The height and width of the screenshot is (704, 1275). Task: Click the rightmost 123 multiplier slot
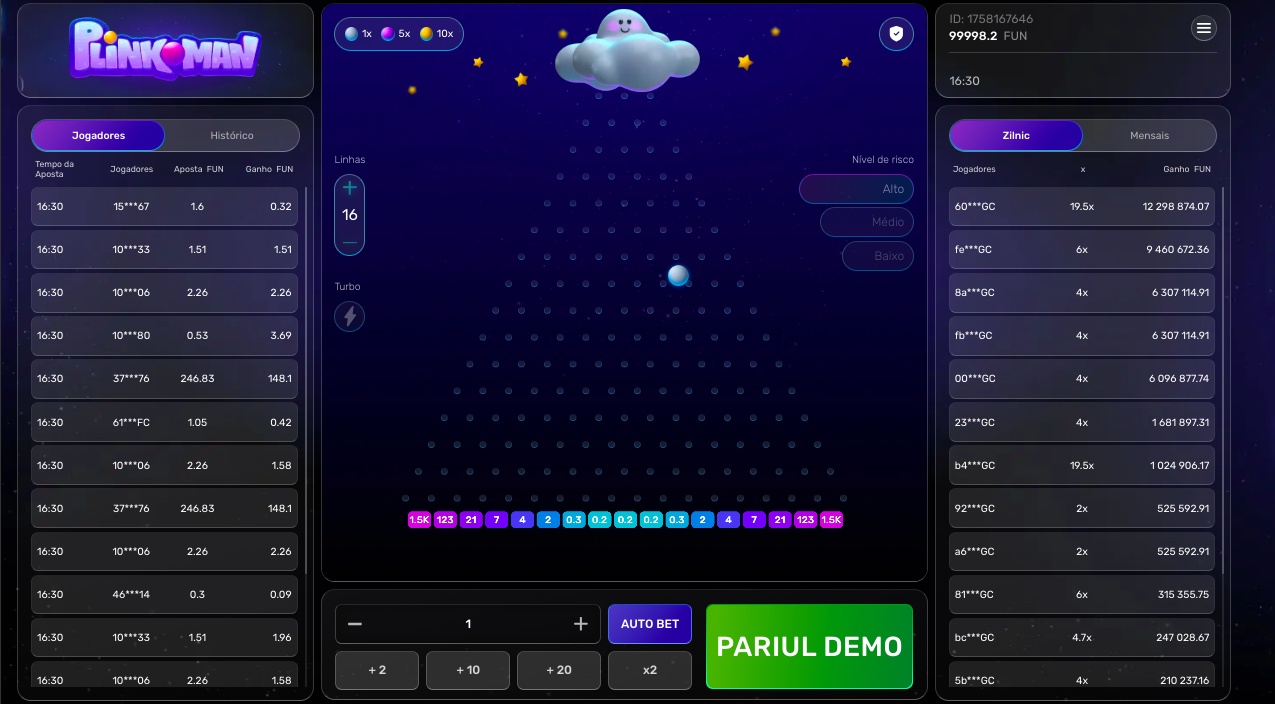[x=805, y=520]
